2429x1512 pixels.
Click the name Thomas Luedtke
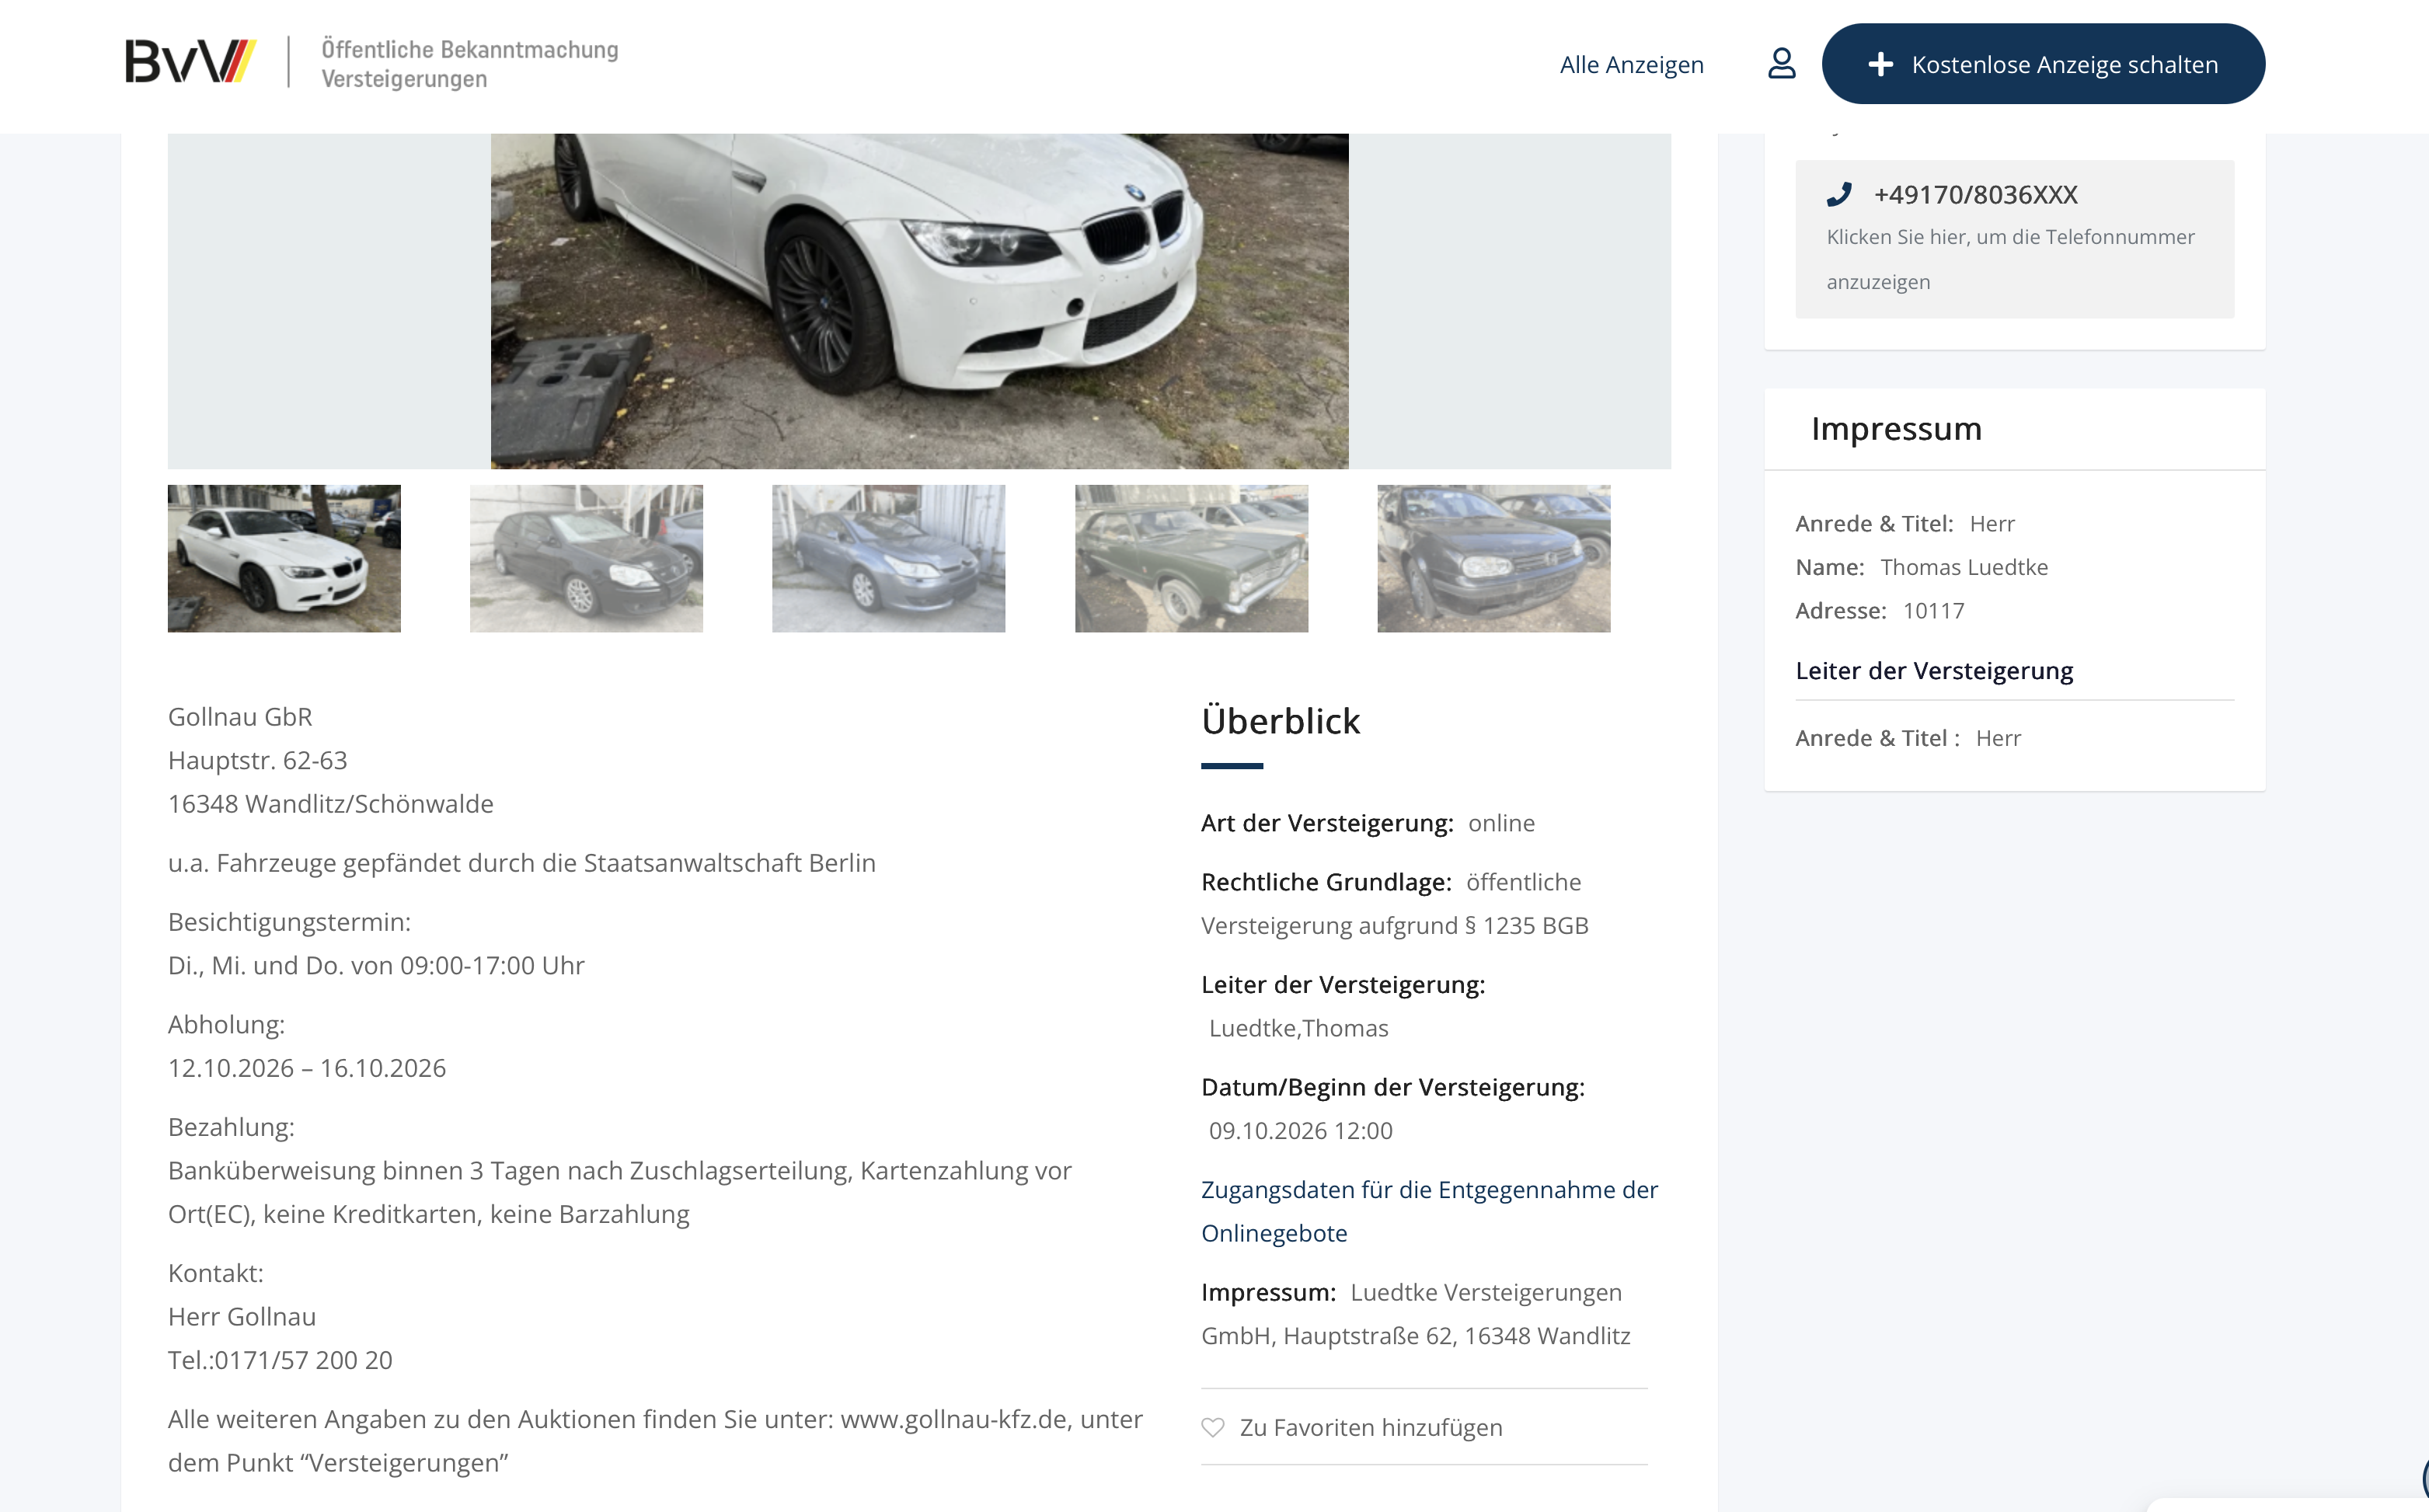tap(1963, 567)
